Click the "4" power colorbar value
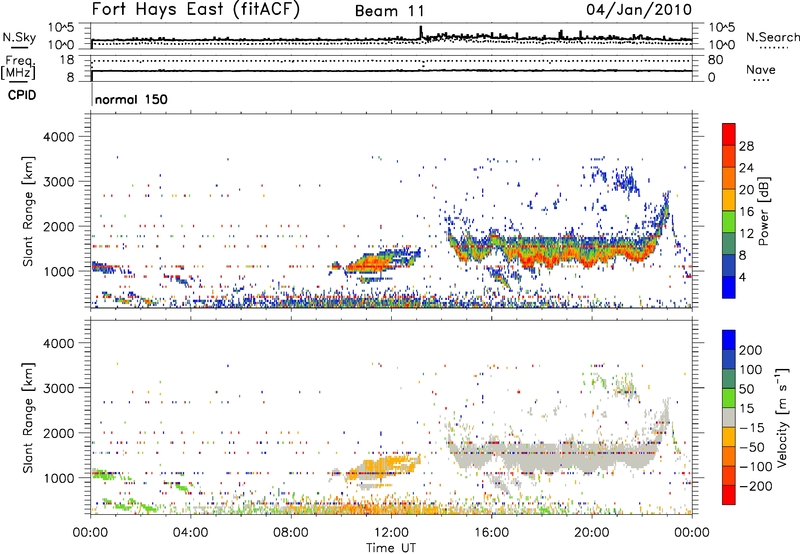Viewport: 800px width, 554px height. click(x=742, y=277)
